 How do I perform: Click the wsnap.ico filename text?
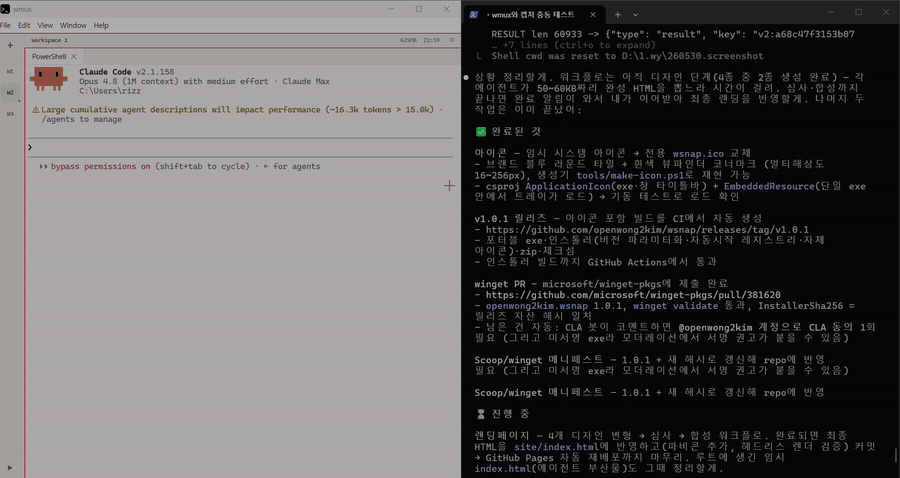click(699, 153)
